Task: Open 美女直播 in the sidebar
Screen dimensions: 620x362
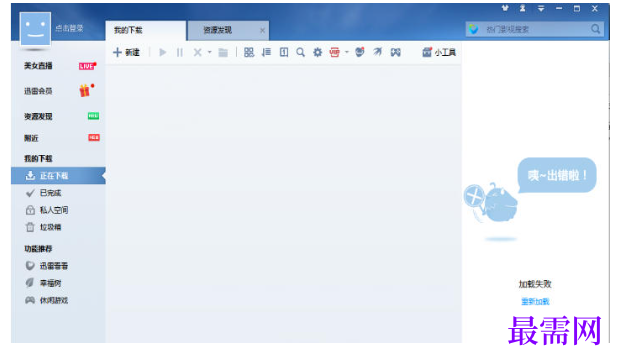Action: click(x=38, y=66)
